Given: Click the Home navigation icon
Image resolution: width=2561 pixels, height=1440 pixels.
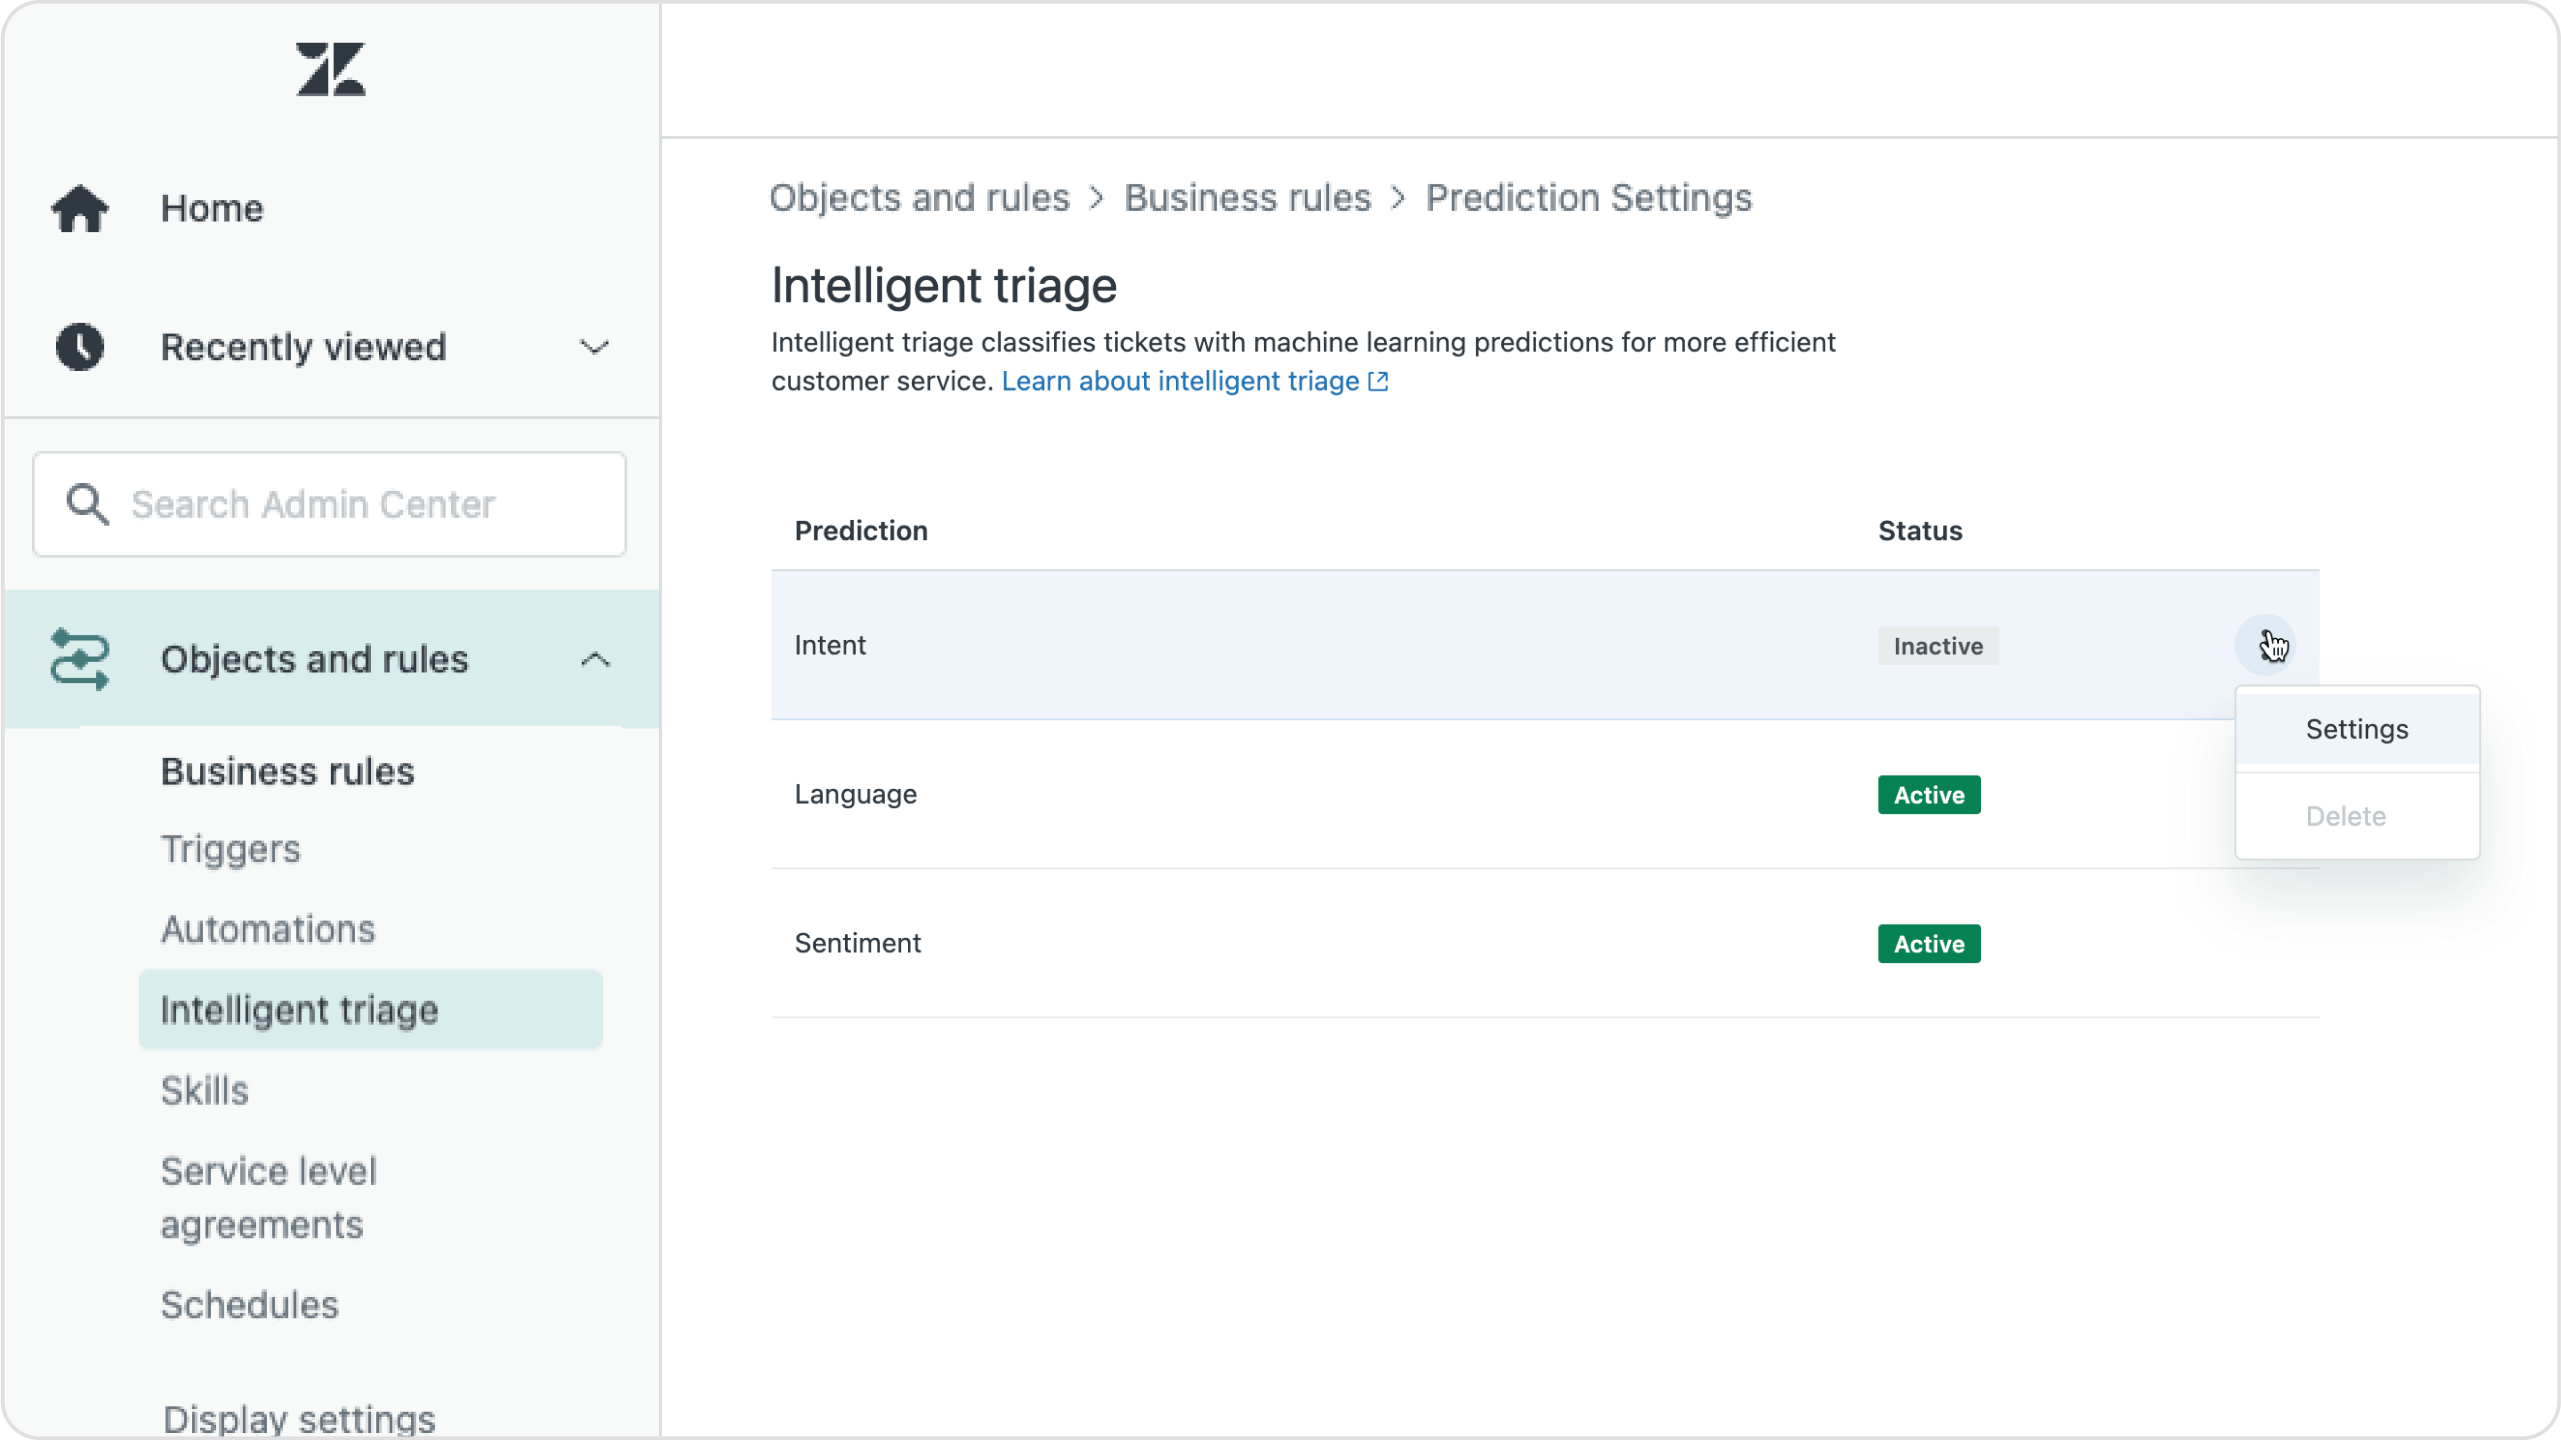Looking at the screenshot, I should point(79,206).
